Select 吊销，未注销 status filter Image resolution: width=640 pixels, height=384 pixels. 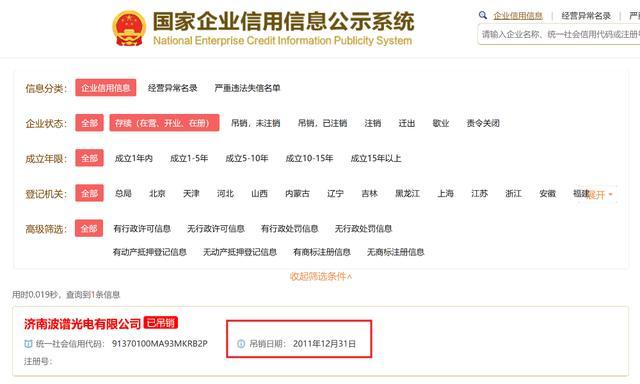[256, 123]
